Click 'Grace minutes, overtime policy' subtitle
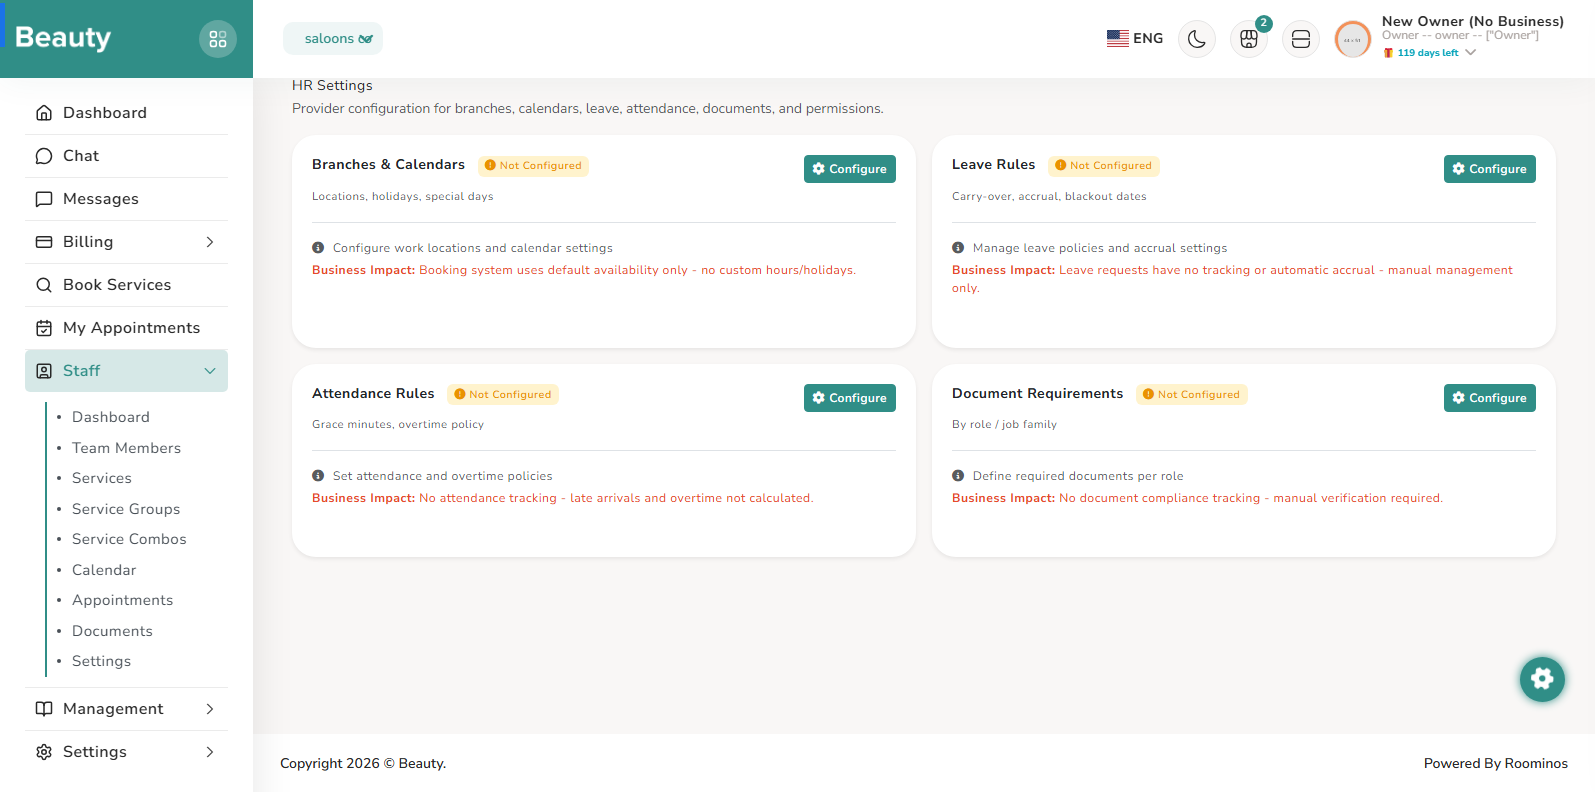Image resolution: width=1595 pixels, height=792 pixels. point(398,425)
